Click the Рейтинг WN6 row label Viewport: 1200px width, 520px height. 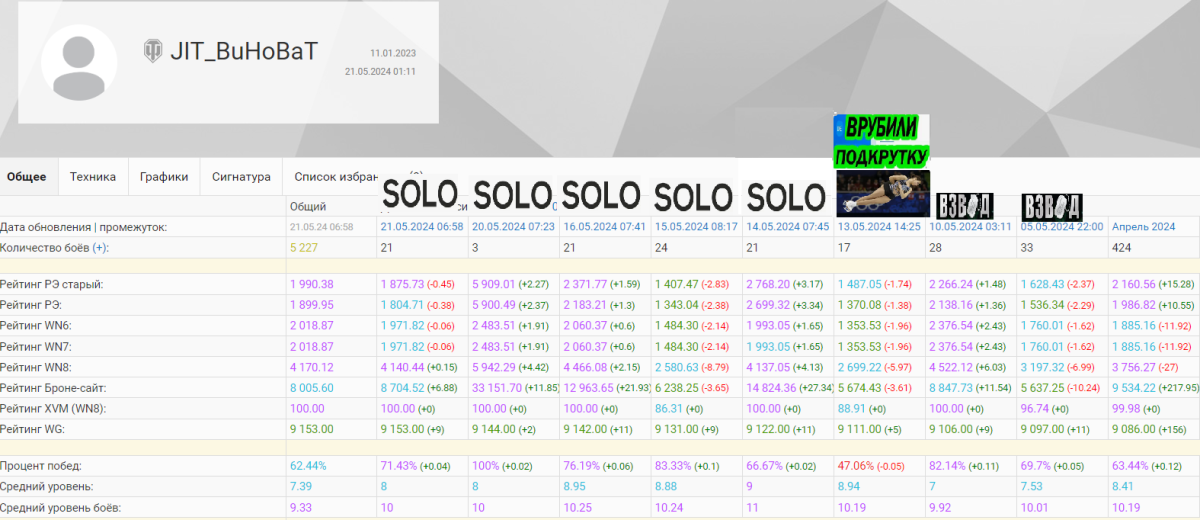point(36,325)
